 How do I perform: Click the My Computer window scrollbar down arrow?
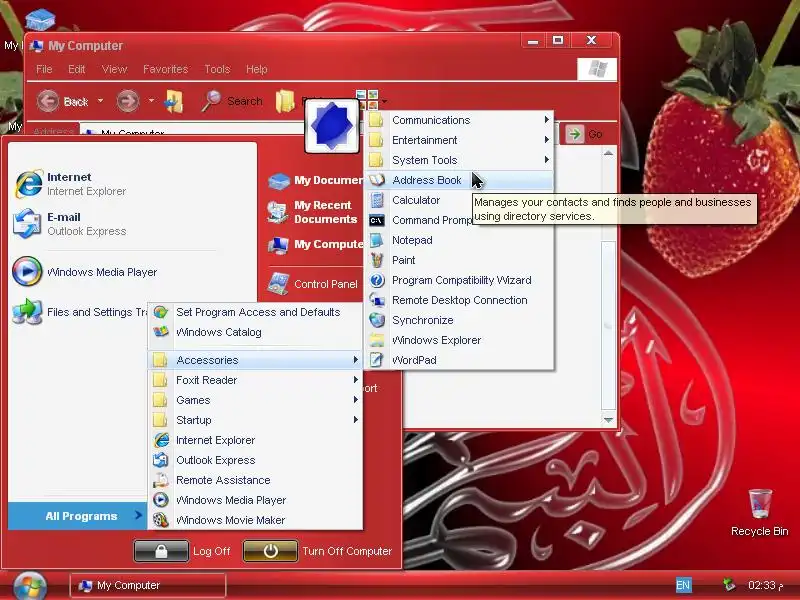coord(608,420)
